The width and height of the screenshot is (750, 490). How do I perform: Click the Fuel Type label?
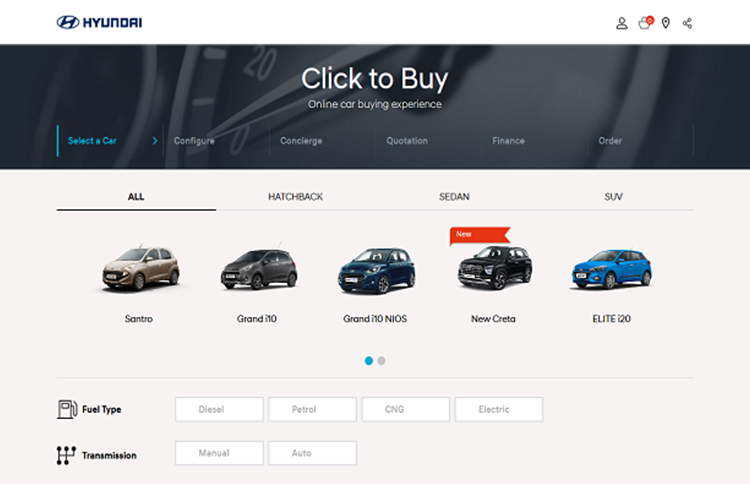click(x=101, y=410)
